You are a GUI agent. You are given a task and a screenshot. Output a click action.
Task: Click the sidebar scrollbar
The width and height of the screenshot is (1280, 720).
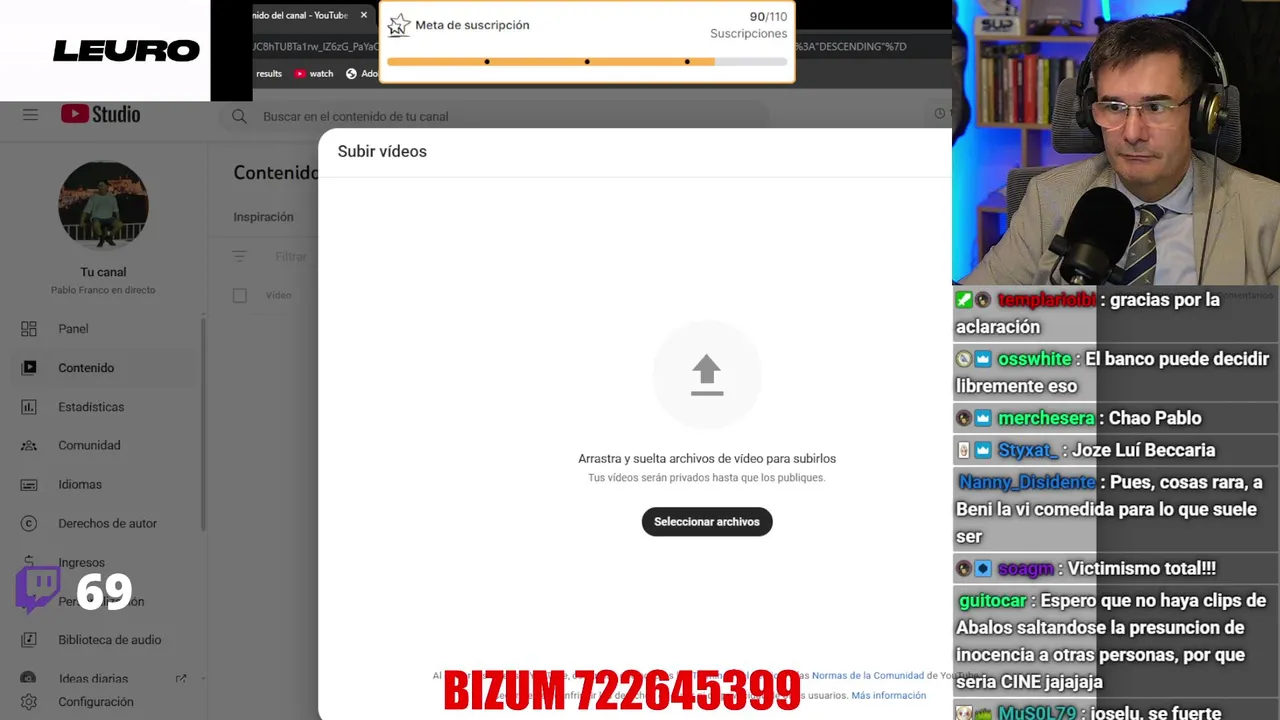(x=203, y=425)
